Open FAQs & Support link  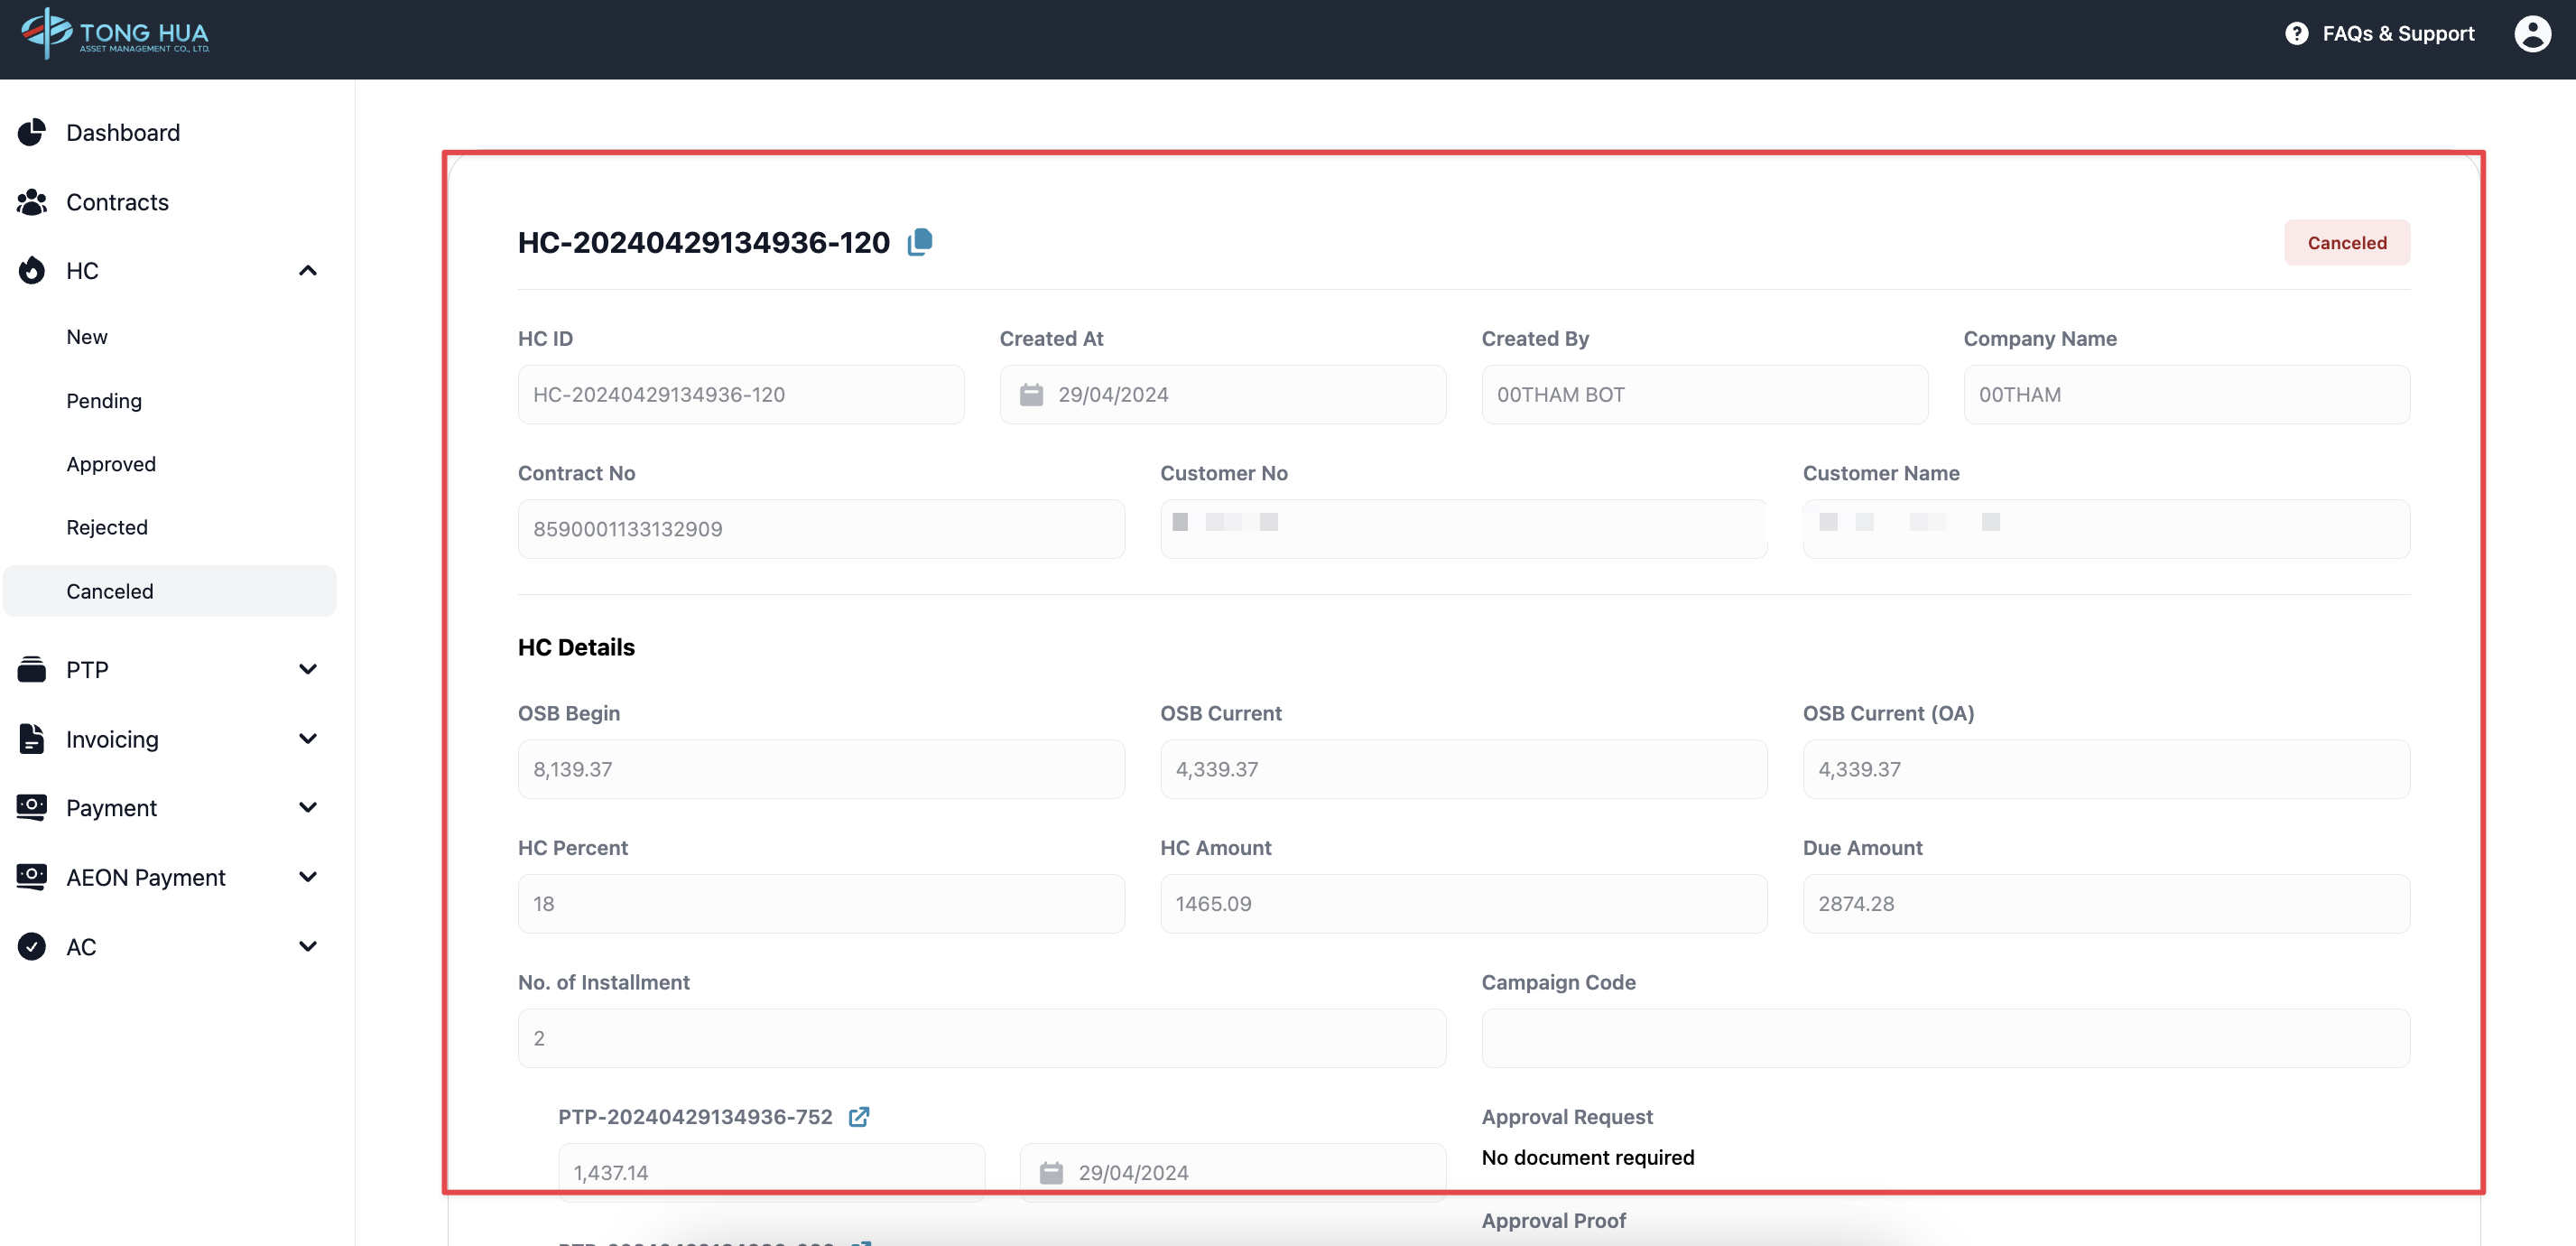tap(2397, 34)
